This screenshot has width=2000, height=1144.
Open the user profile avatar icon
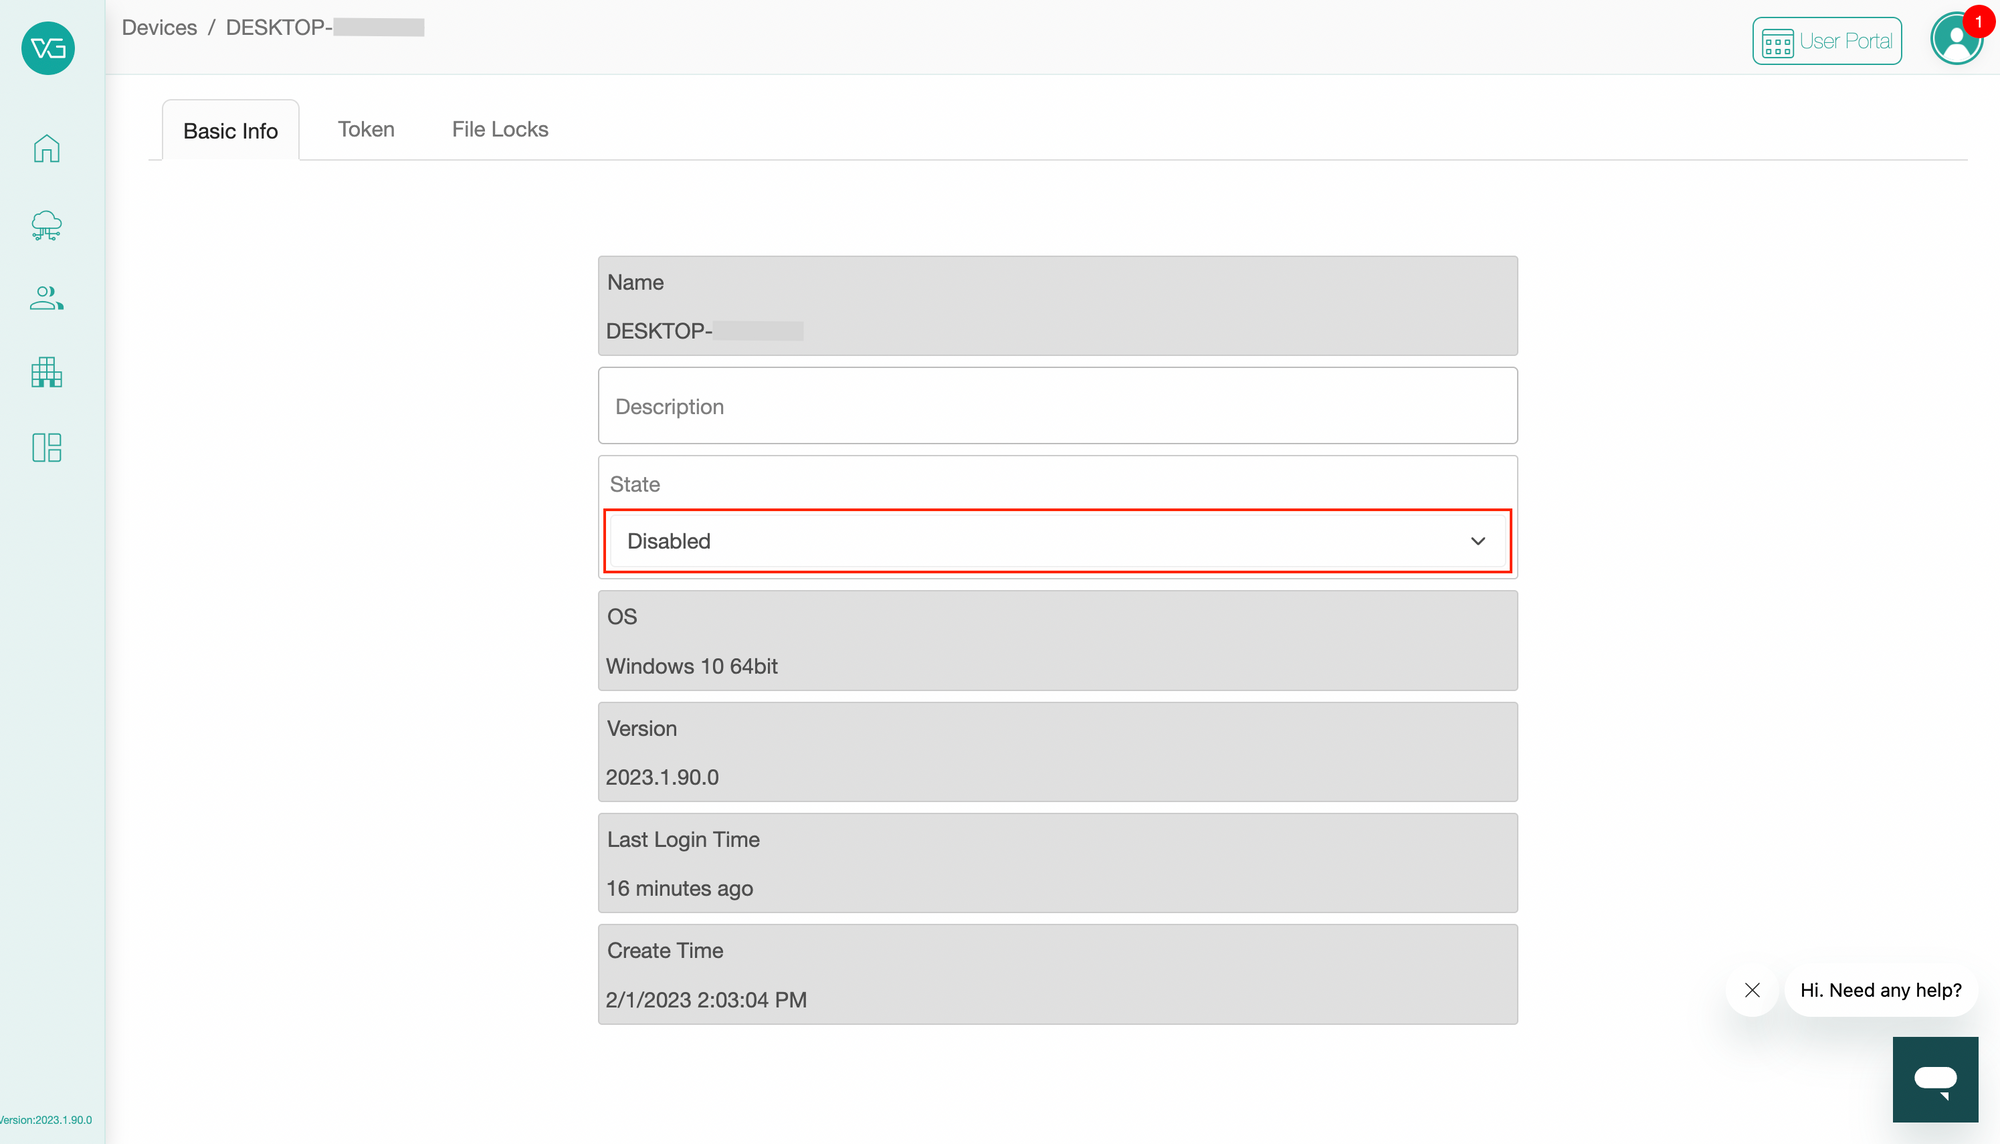[1955, 40]
